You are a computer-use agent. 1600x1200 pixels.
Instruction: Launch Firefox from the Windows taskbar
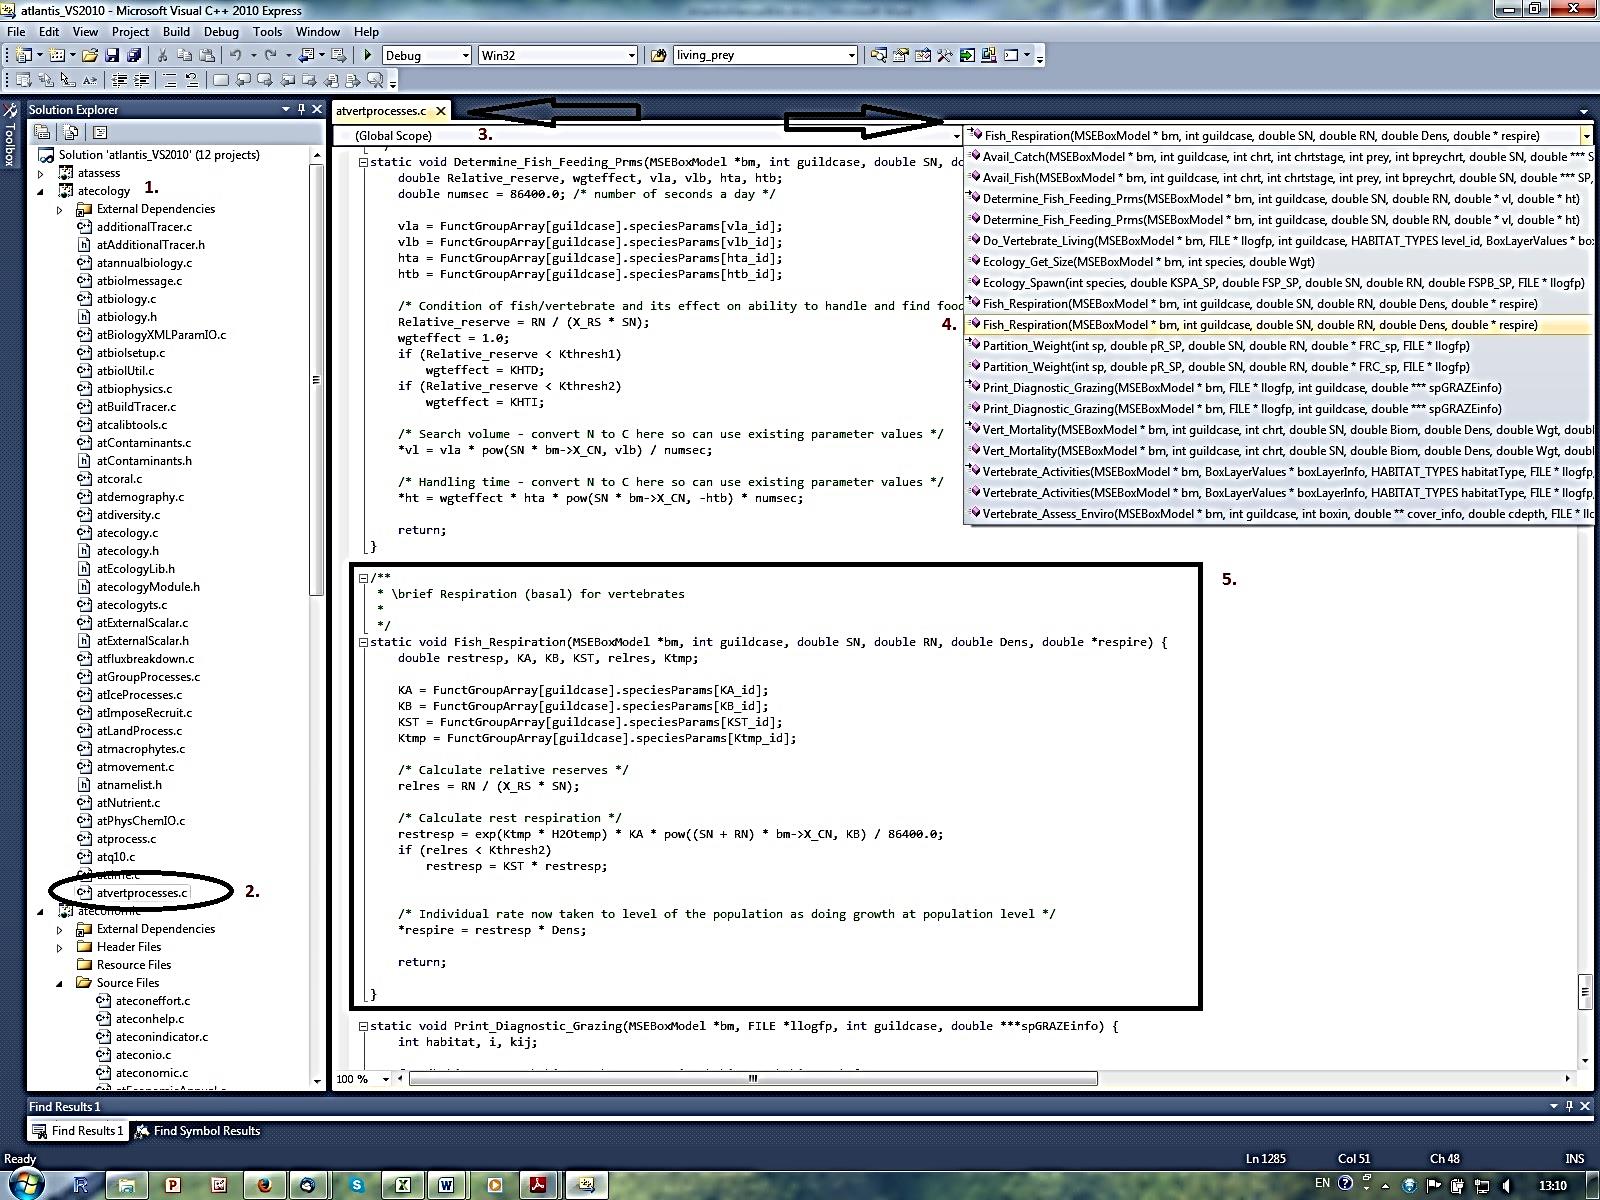click(x=264, y=1185)
